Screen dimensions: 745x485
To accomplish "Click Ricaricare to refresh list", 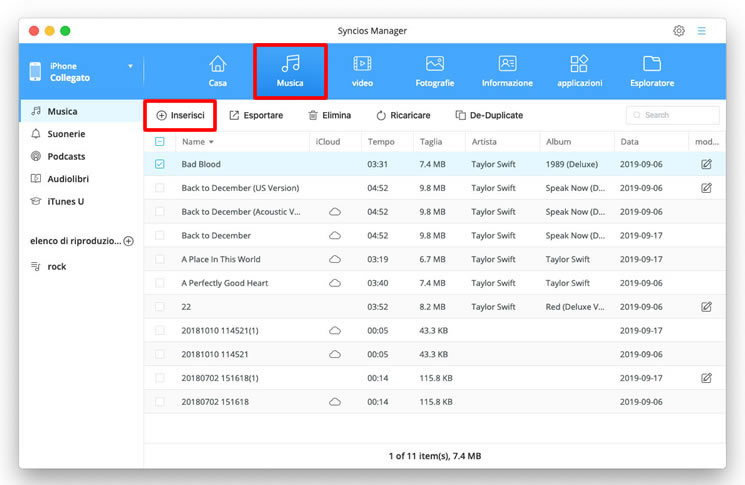I will click(x=403, y=115).
